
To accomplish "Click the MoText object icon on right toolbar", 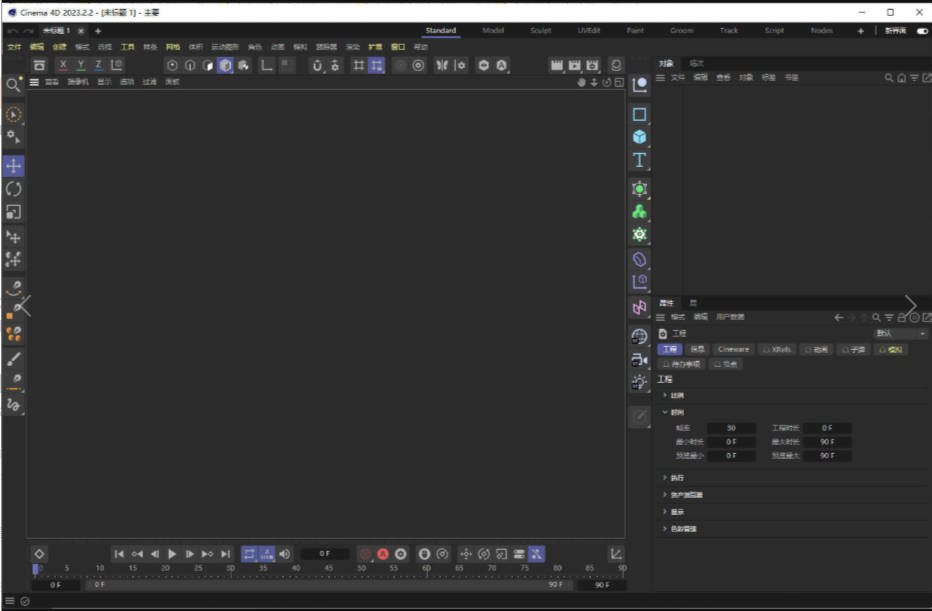I will click(x=638, y=160).
